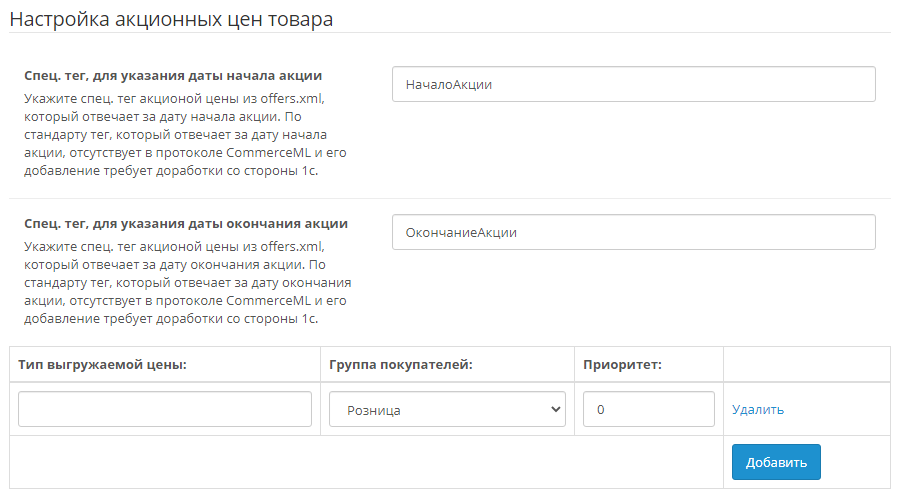Click label Спец. тег, для указания даты окончания акции
901x496 pixels.
pos(186,224)
